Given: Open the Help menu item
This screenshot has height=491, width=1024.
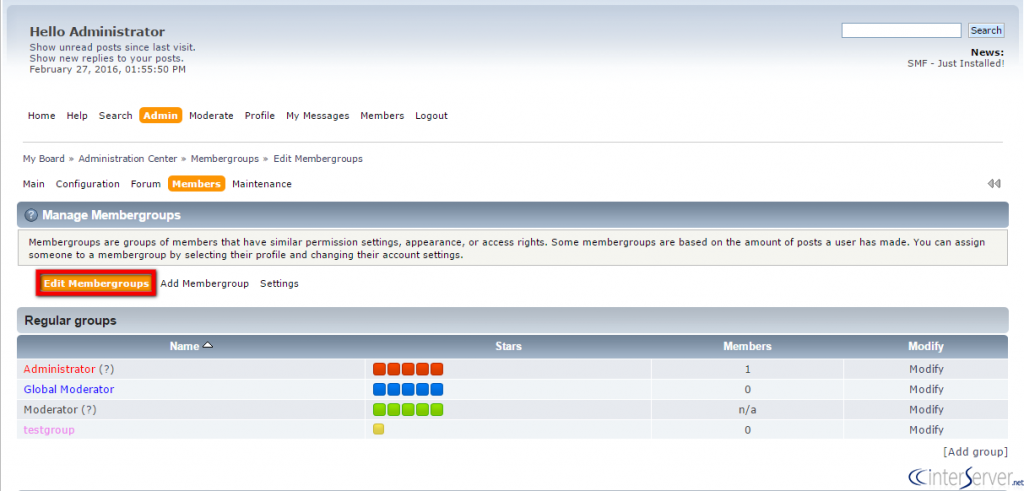Looking at the screenshot, I should tap(77, 116).
